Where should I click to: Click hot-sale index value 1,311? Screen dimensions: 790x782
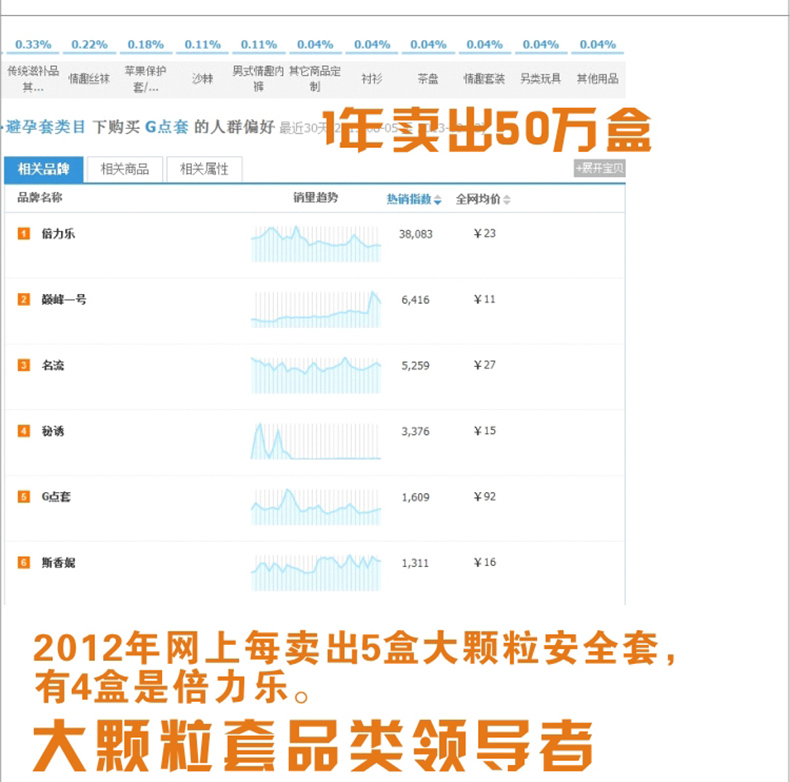[415, 563]
